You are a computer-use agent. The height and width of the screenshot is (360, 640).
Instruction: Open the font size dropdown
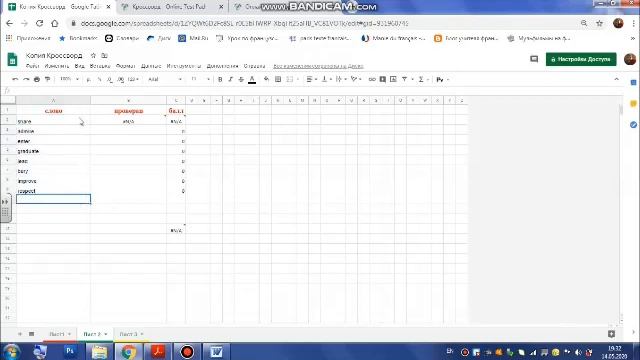[200, 79]
